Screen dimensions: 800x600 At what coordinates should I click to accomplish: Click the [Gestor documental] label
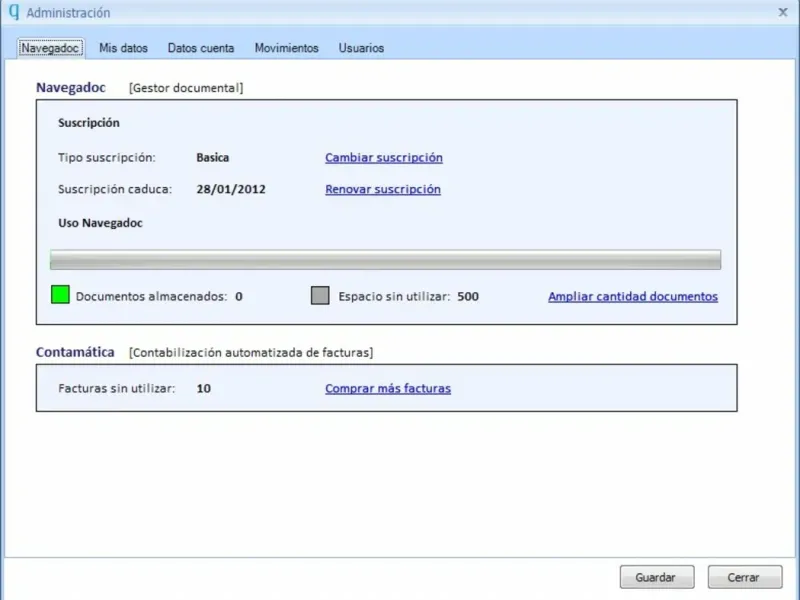point(186,88)
